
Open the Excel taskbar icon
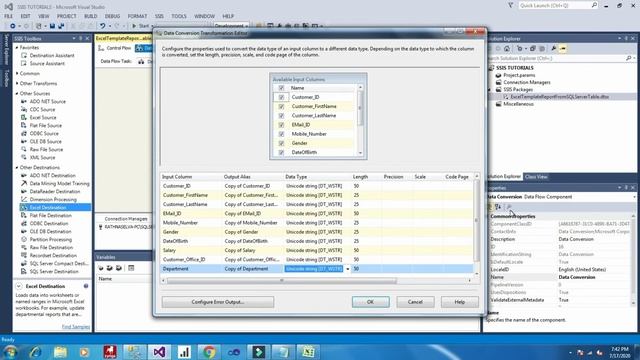(x=308, y=352)
